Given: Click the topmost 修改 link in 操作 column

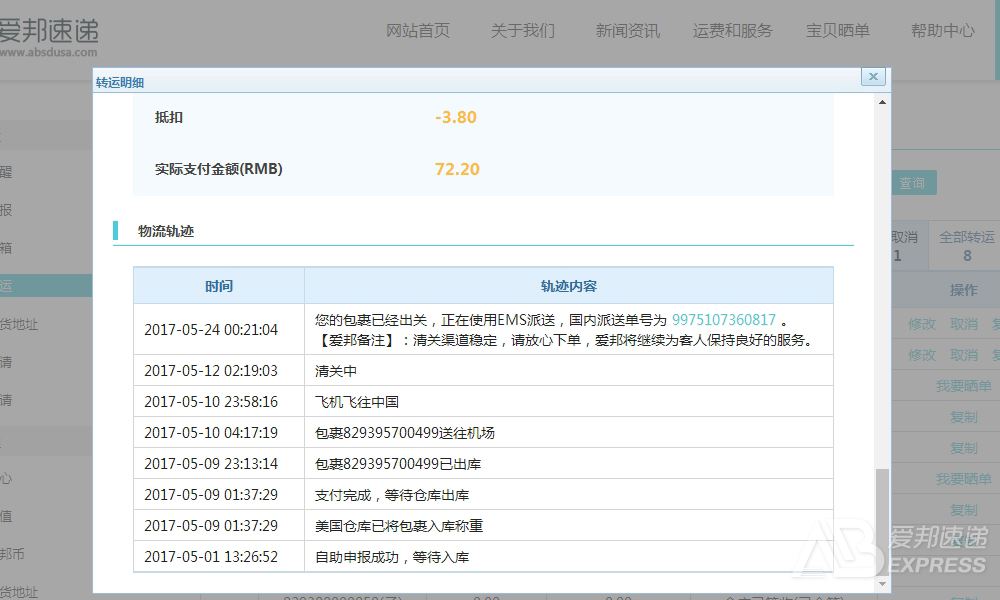Looking at the screenshot, I should tap(921, 324).
